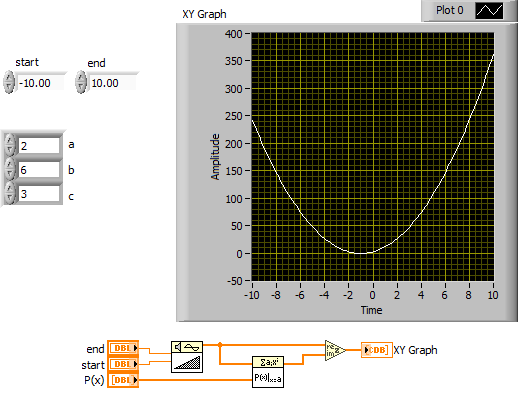Click the end DBL control terminal
Image resolution: width=520 pixels, height=406 pixels.
[123, 348]
